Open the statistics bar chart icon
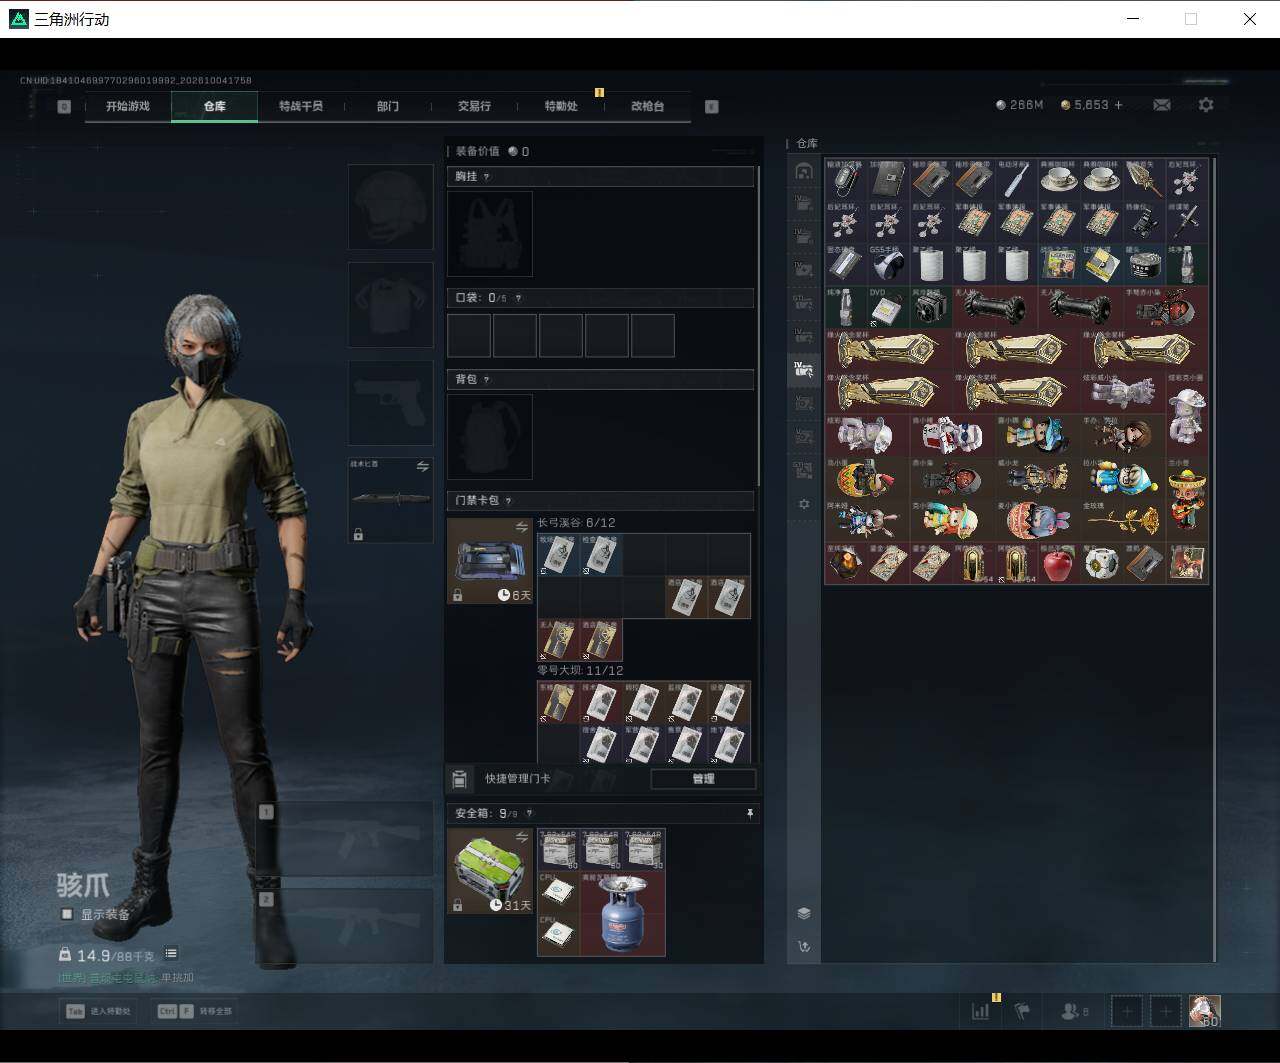This screenshot has height=1063, width=1280. click(x=981, y=1011)
